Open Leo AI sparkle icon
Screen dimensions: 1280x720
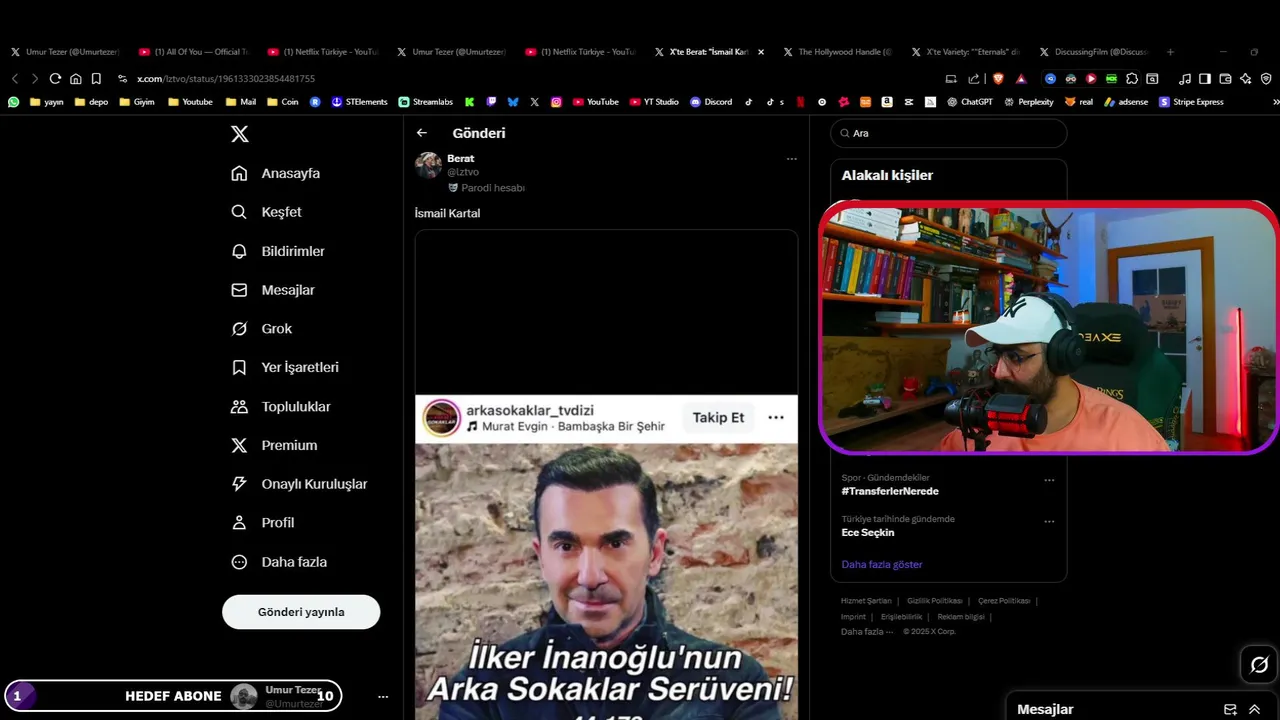click(1246, 78)
